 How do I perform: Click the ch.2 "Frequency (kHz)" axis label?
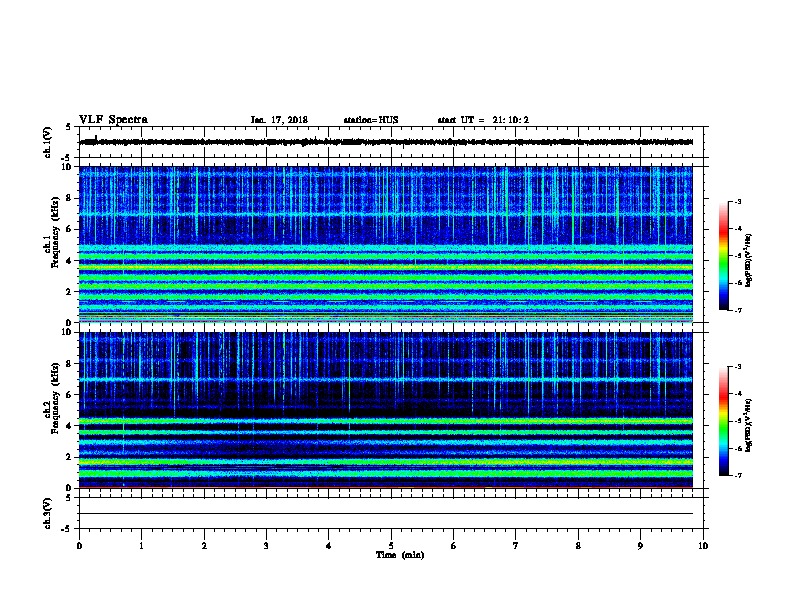[55, 398]
